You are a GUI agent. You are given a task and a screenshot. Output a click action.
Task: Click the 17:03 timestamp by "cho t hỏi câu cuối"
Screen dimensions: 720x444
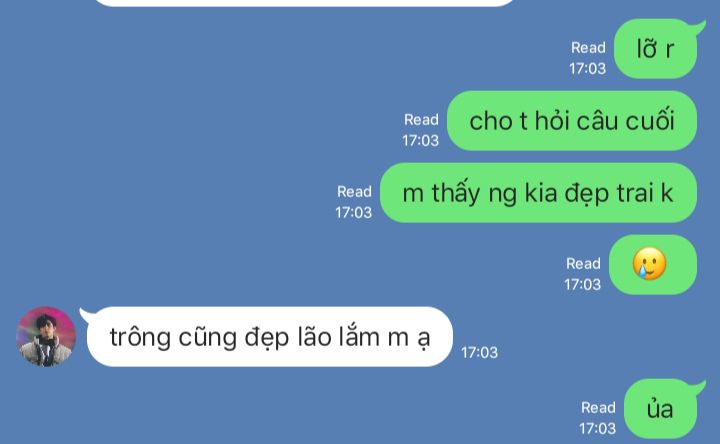coord(420,141)
